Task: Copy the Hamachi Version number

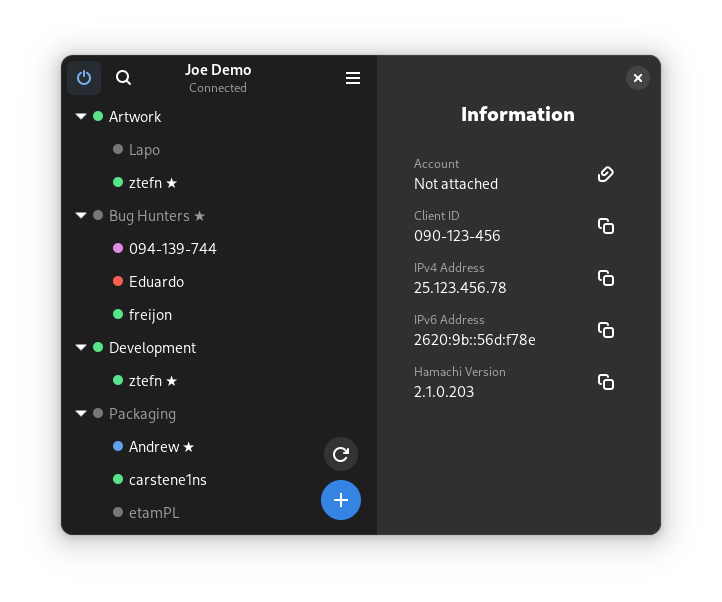Action: tap(605, 382)
